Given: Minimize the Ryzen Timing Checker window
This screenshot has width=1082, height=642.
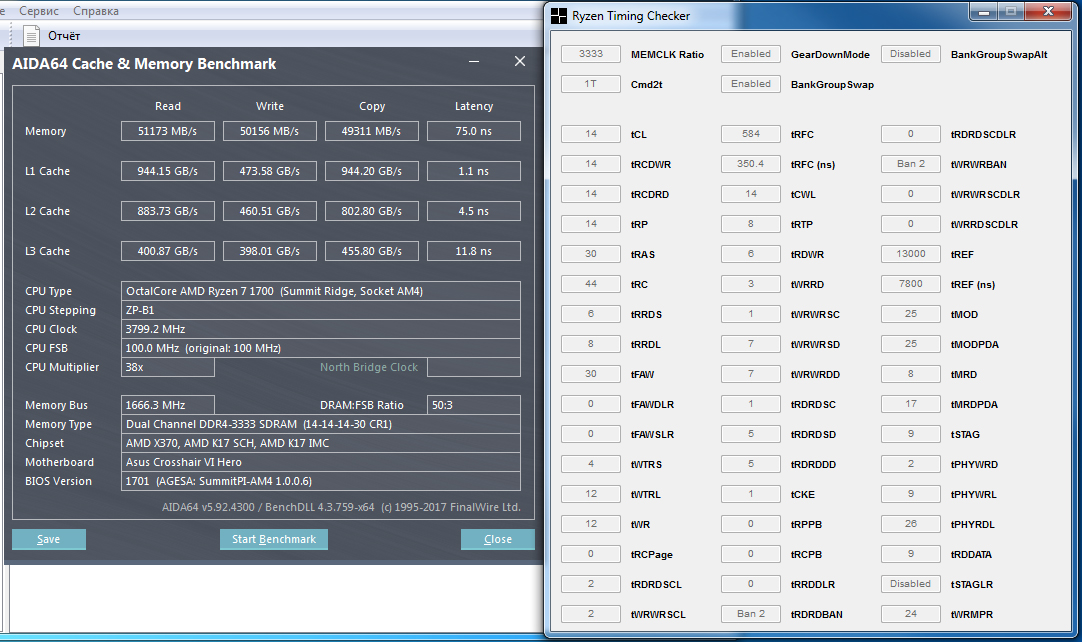Looking at the screenshot, I should [x=984, y=12].
